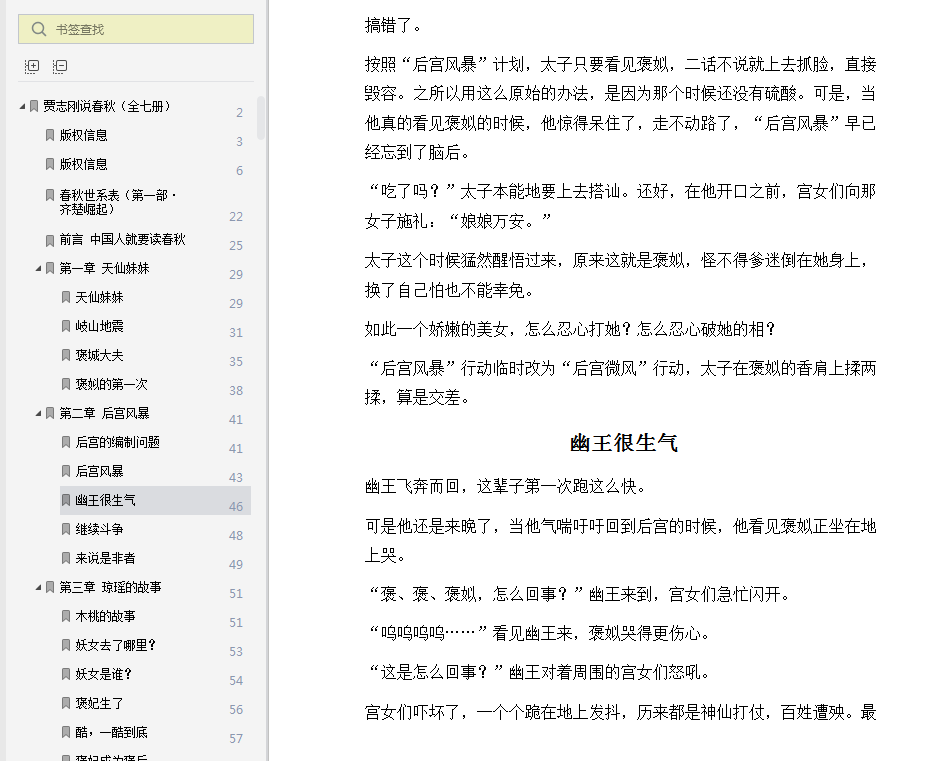Jump to 继续斗争 section
Viewport: 930px width, 761px height.
coord(100,529)
